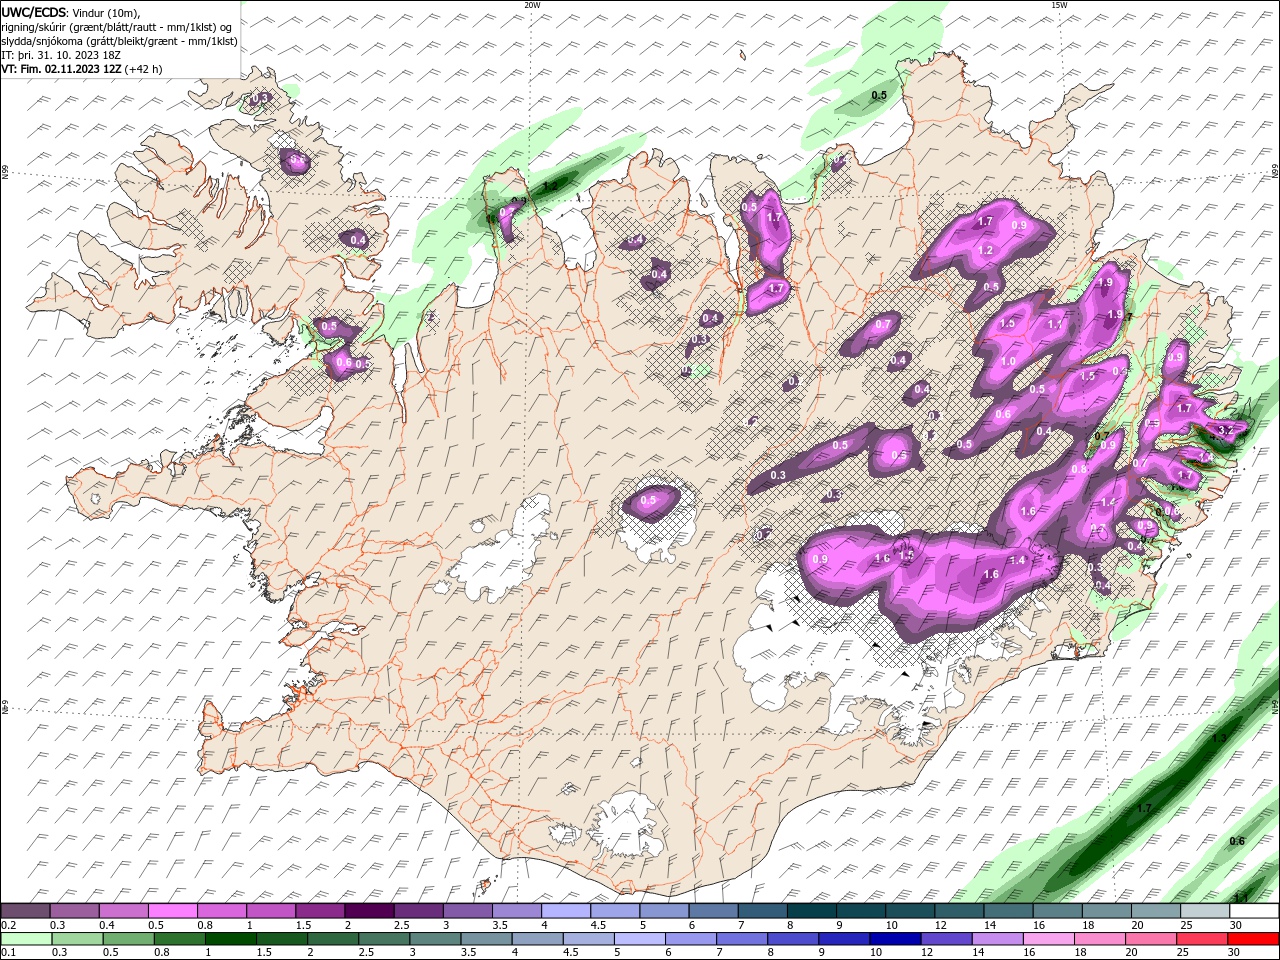Select the "1.0" snowfall value on the map
This screenshot has height=960, width=1280.
coord(1008,362)
